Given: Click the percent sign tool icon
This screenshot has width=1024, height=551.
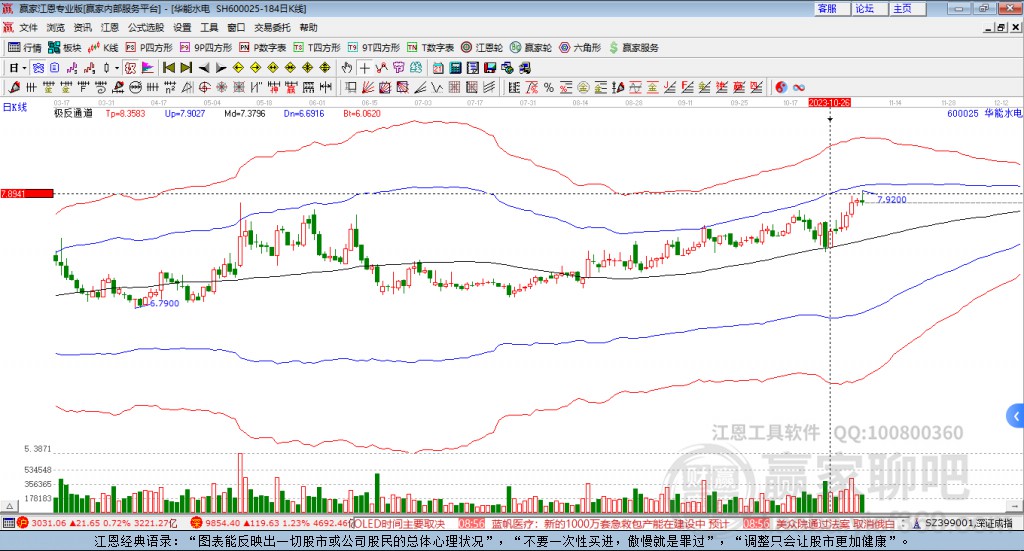Looking at the screenshot, I should (x=549, y=87).
